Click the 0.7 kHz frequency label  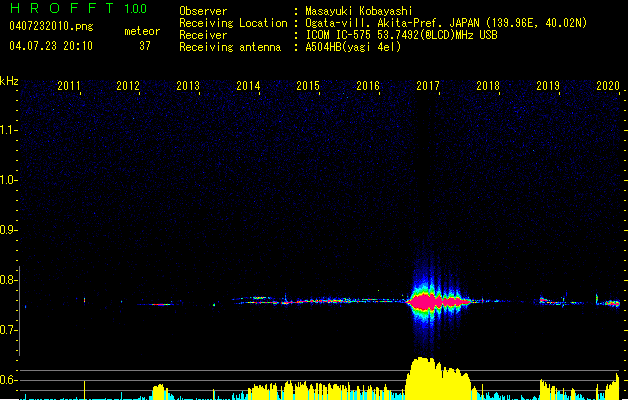coord(9,330)
